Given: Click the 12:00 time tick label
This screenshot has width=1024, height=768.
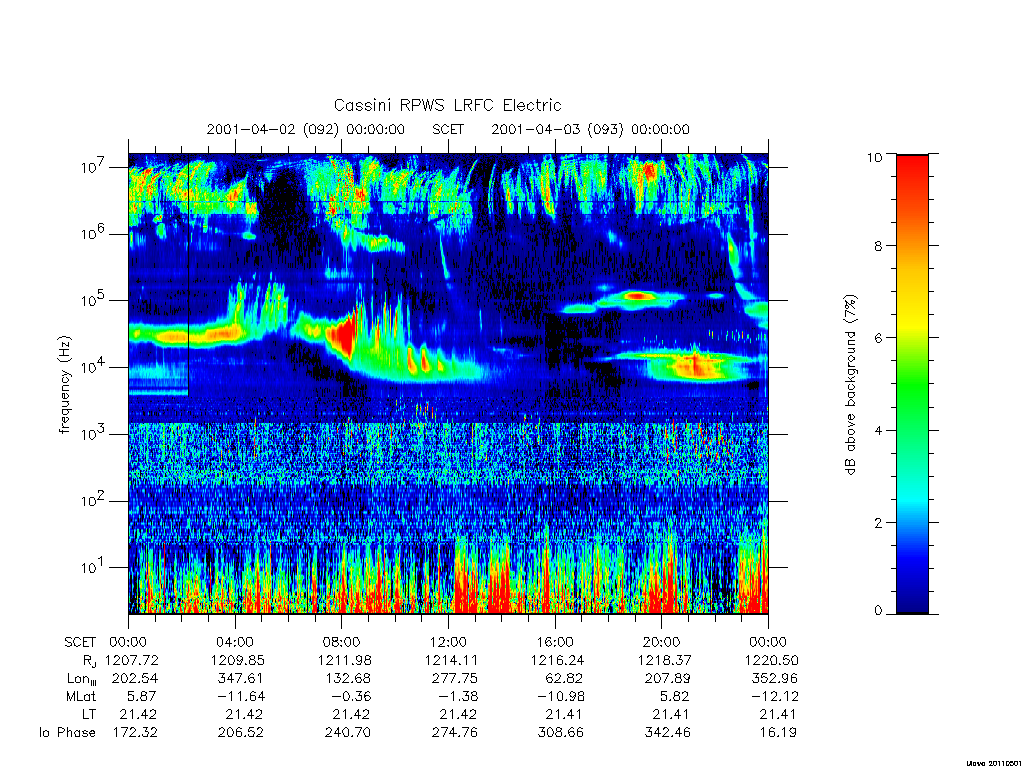Looking at the screenshot, I should coord(448,643).
